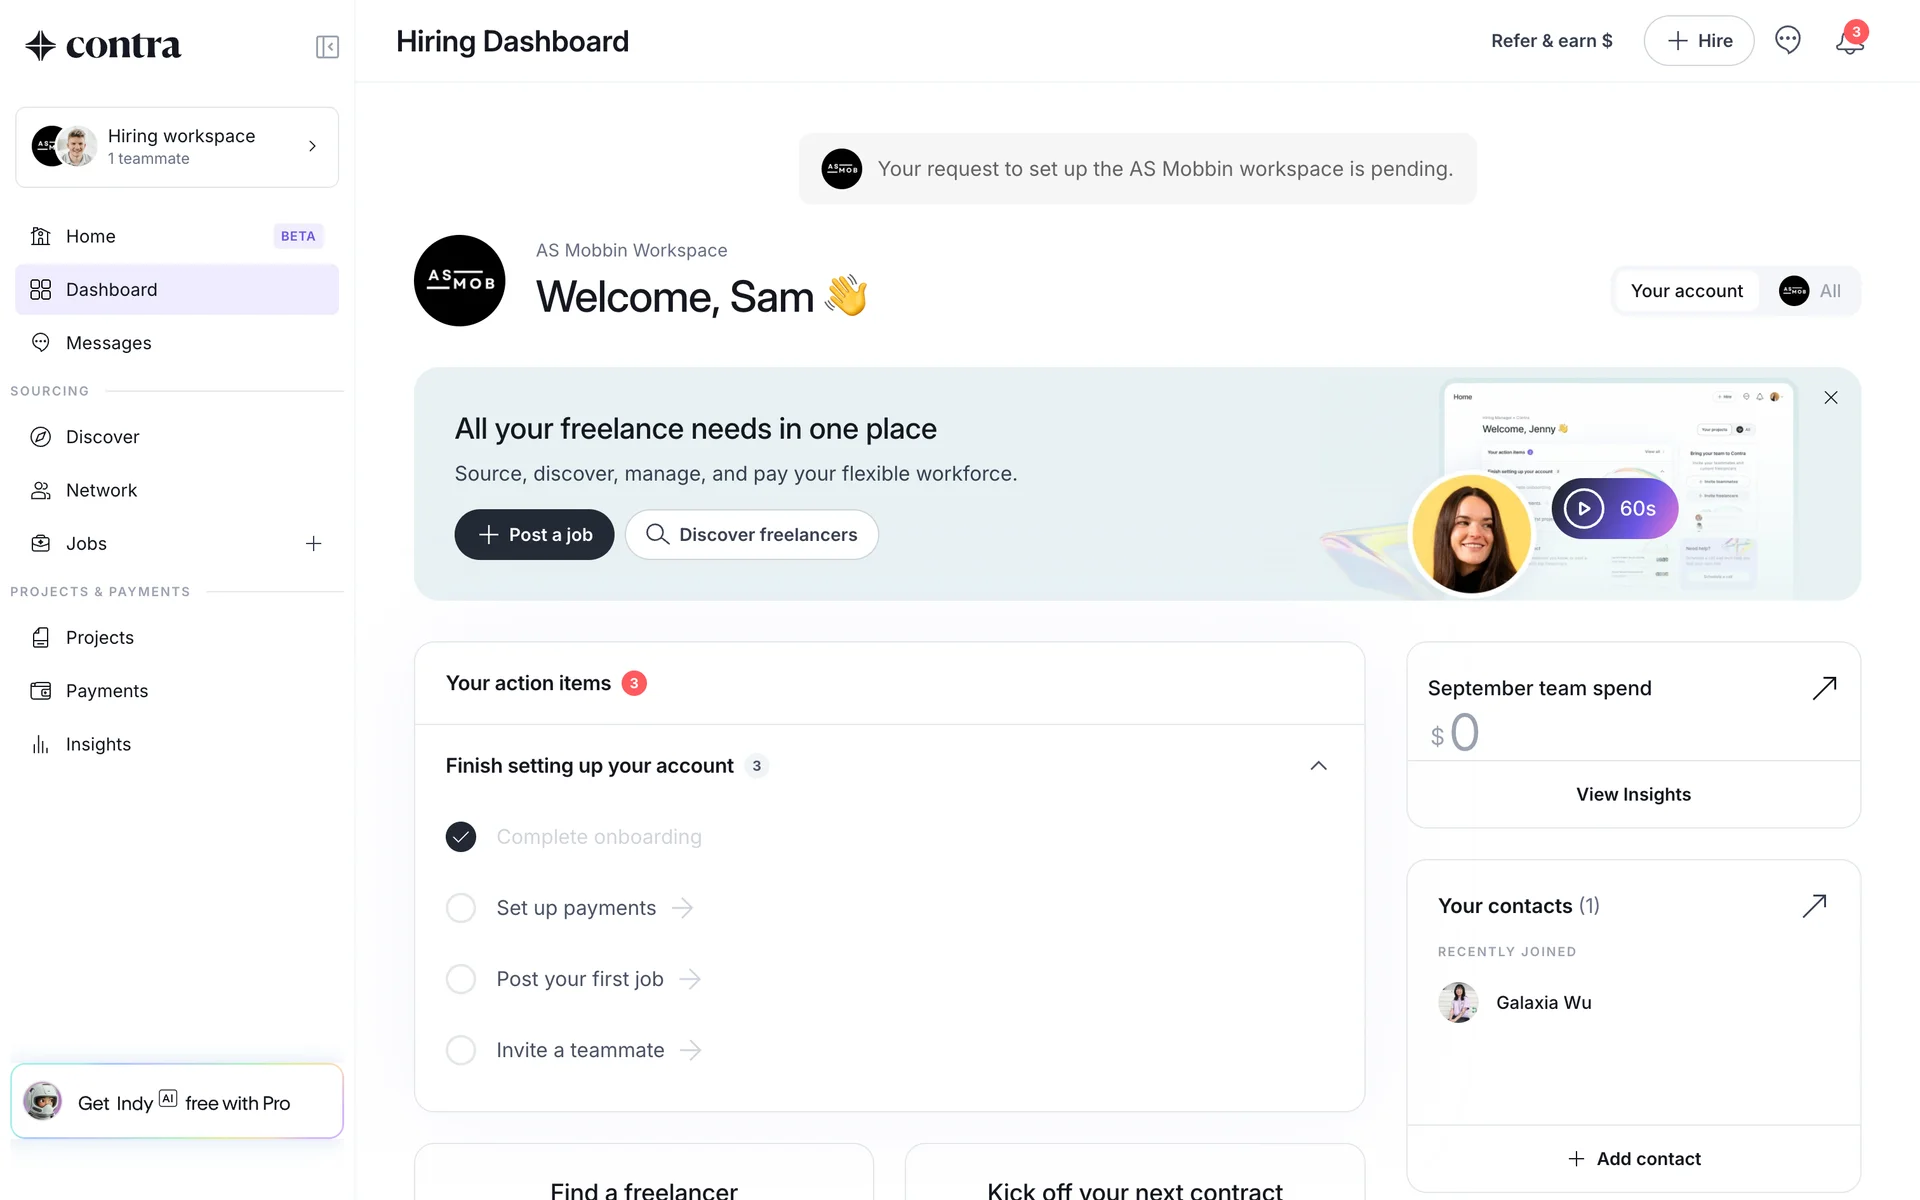The width and height of the screenshot is (1920, 1200).
Task: Click View Insights link
Action: (x=1633, y=795)
